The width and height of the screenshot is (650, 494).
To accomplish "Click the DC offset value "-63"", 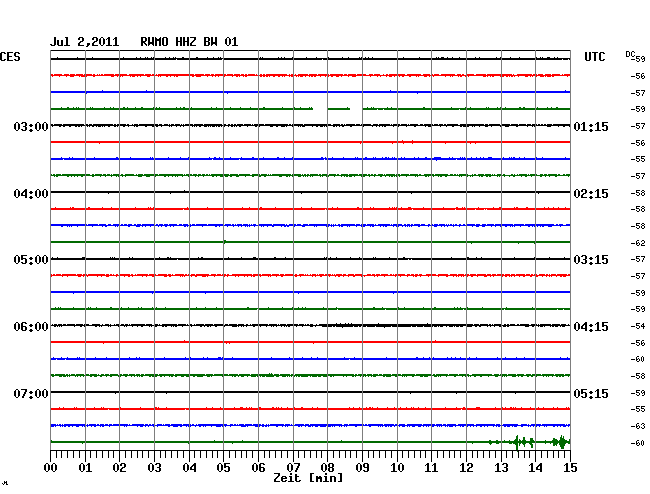I will (638, 426).
